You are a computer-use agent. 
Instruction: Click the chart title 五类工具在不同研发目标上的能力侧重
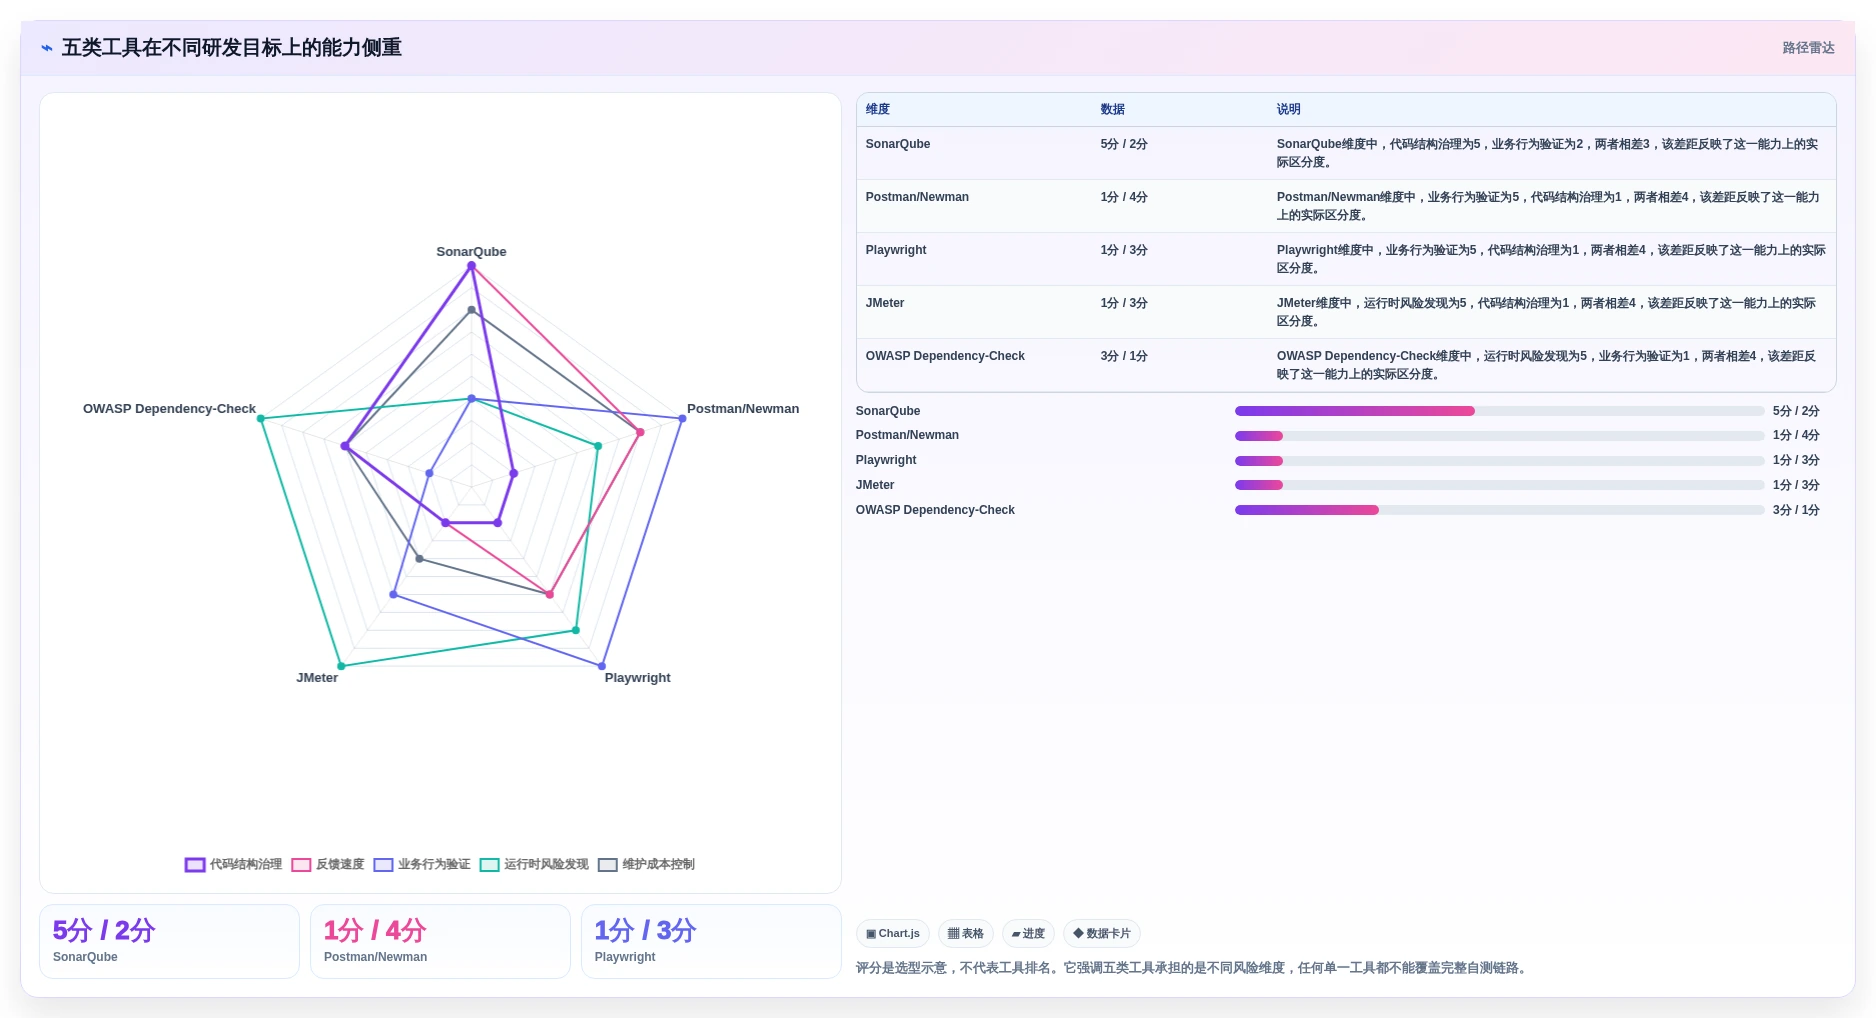(232, 48)
